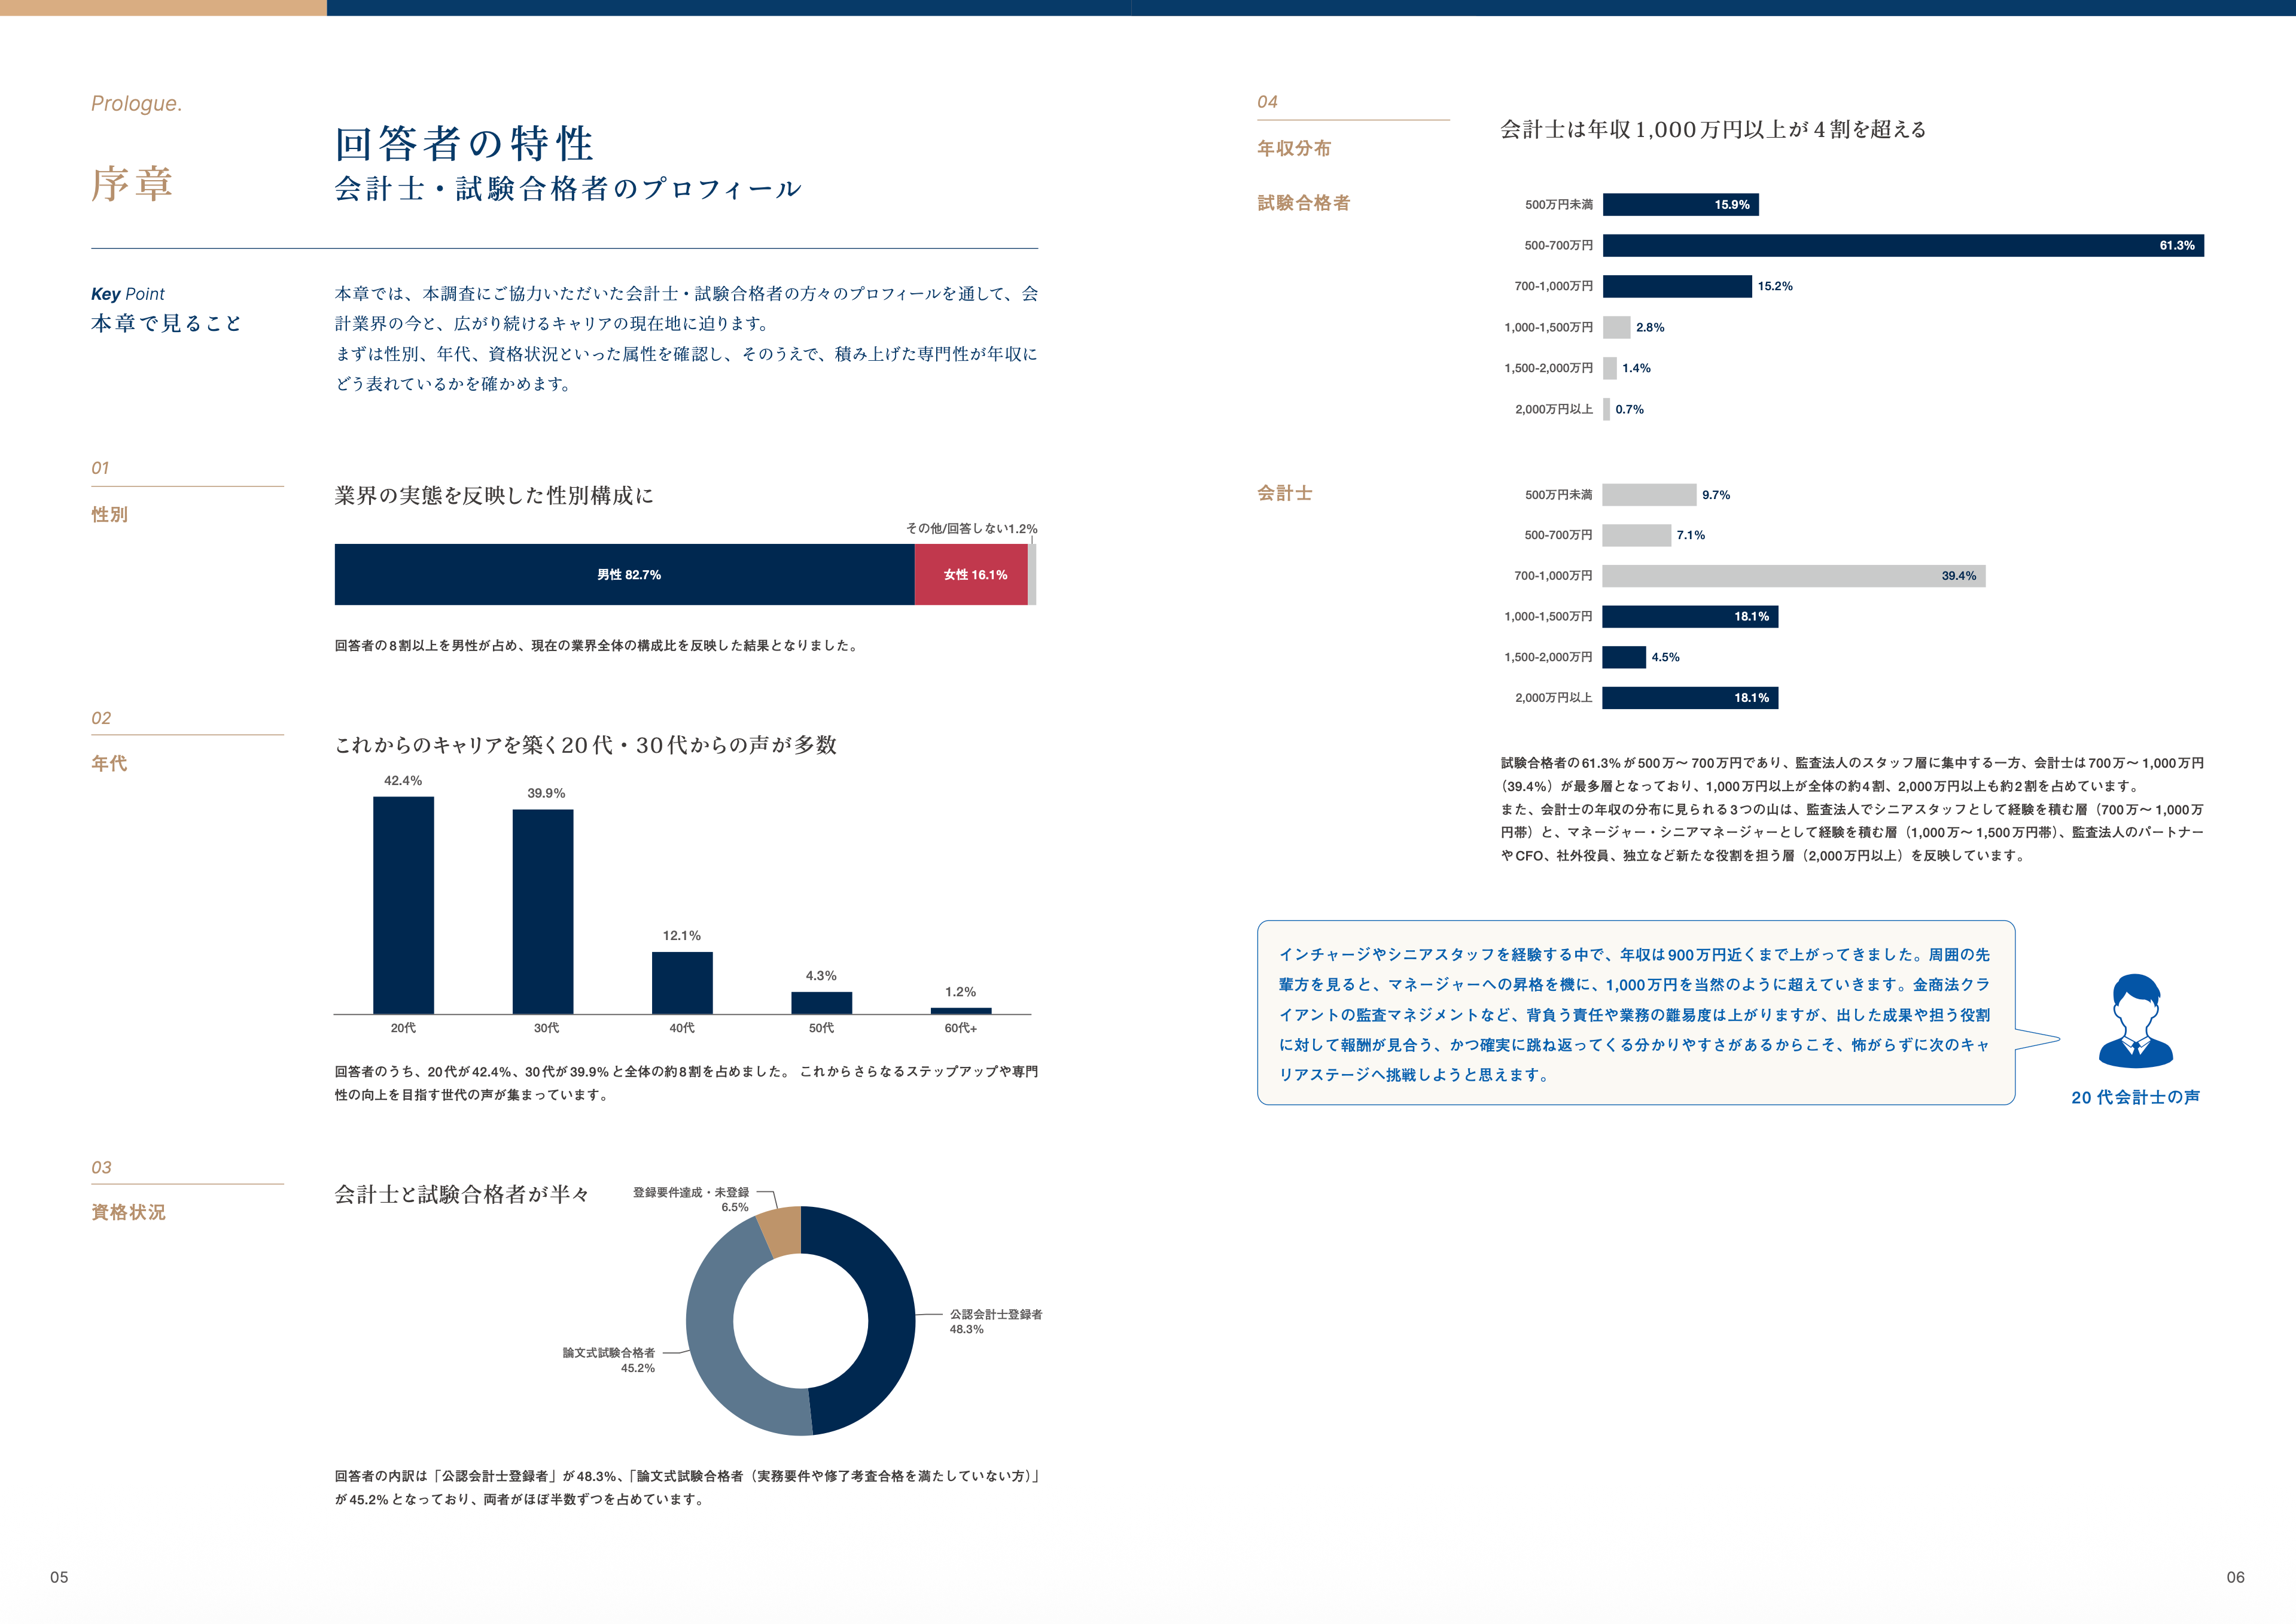Click the '性別' section label
Screen dimensions: 2296x1624
(110, 514)
